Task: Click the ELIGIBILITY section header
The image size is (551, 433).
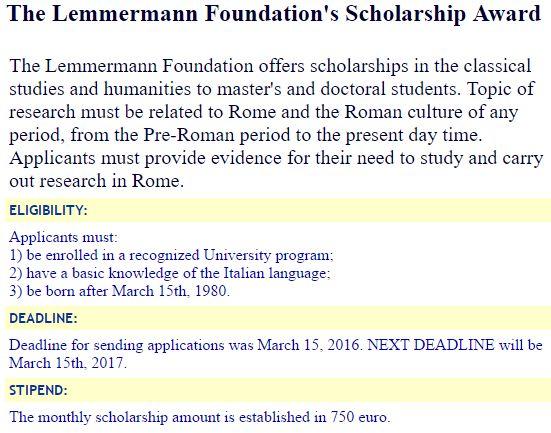Action: [48, 210]
